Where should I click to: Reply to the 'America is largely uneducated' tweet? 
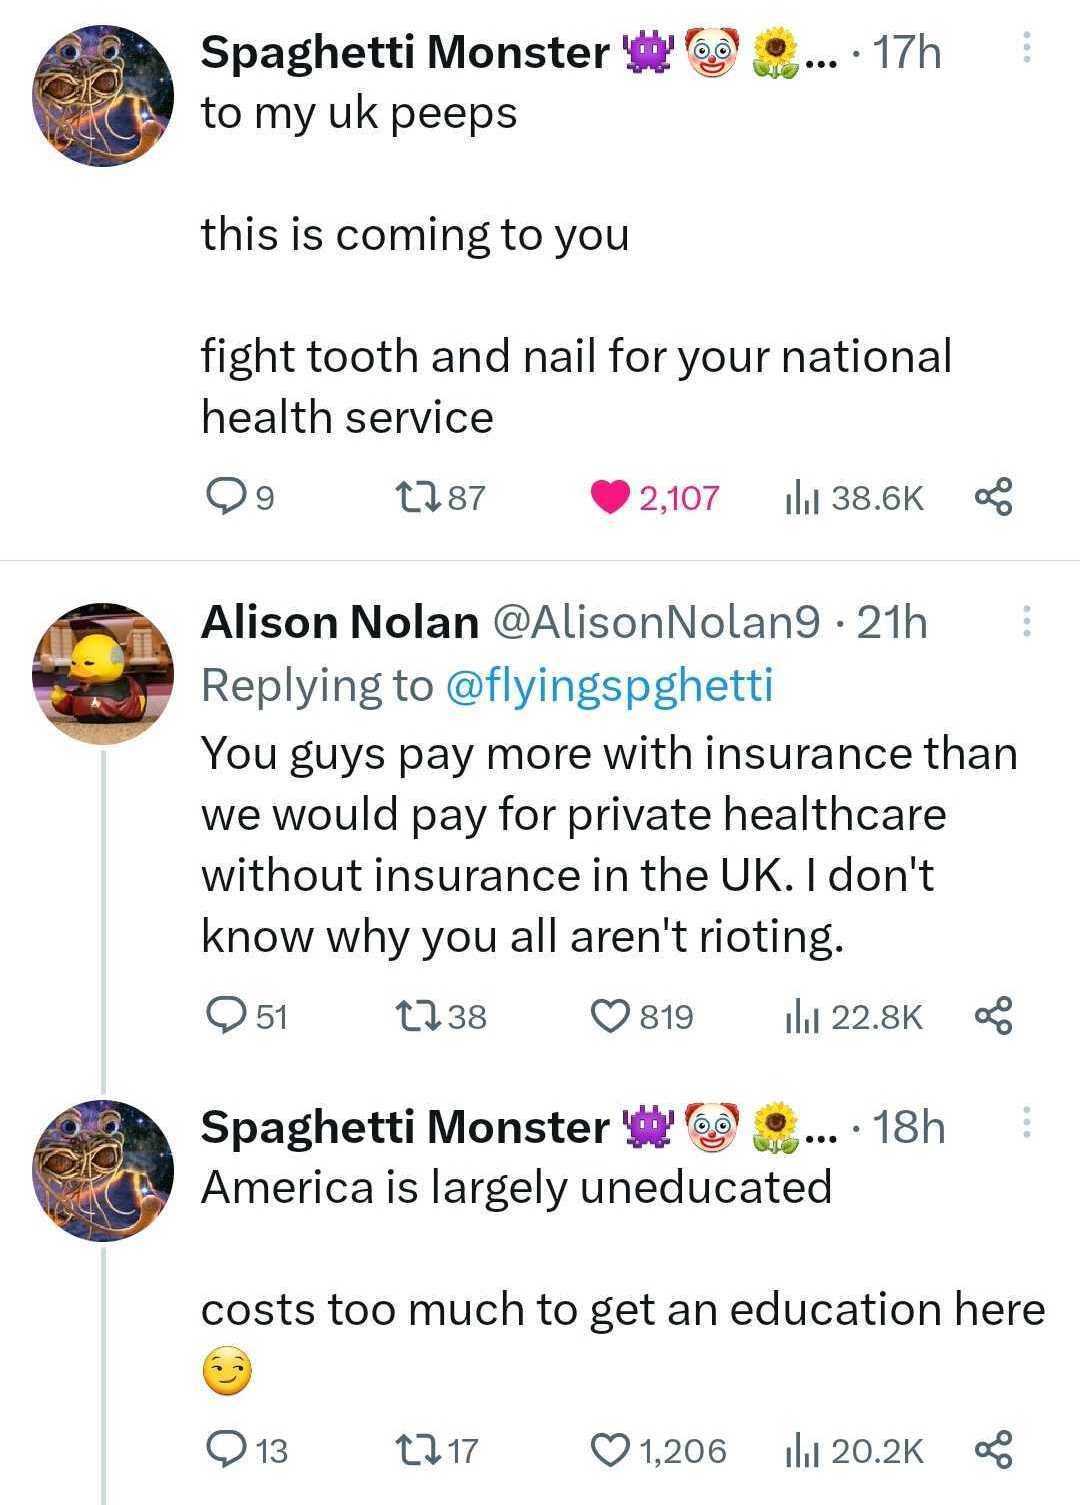222,1449
